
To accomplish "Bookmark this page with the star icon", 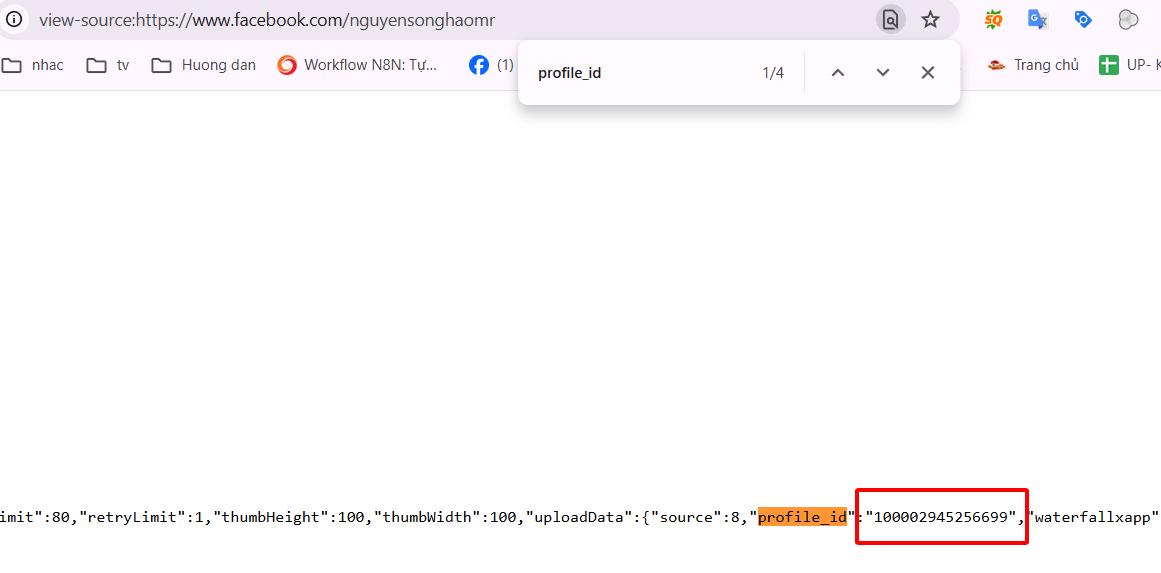I will [931, 19].
